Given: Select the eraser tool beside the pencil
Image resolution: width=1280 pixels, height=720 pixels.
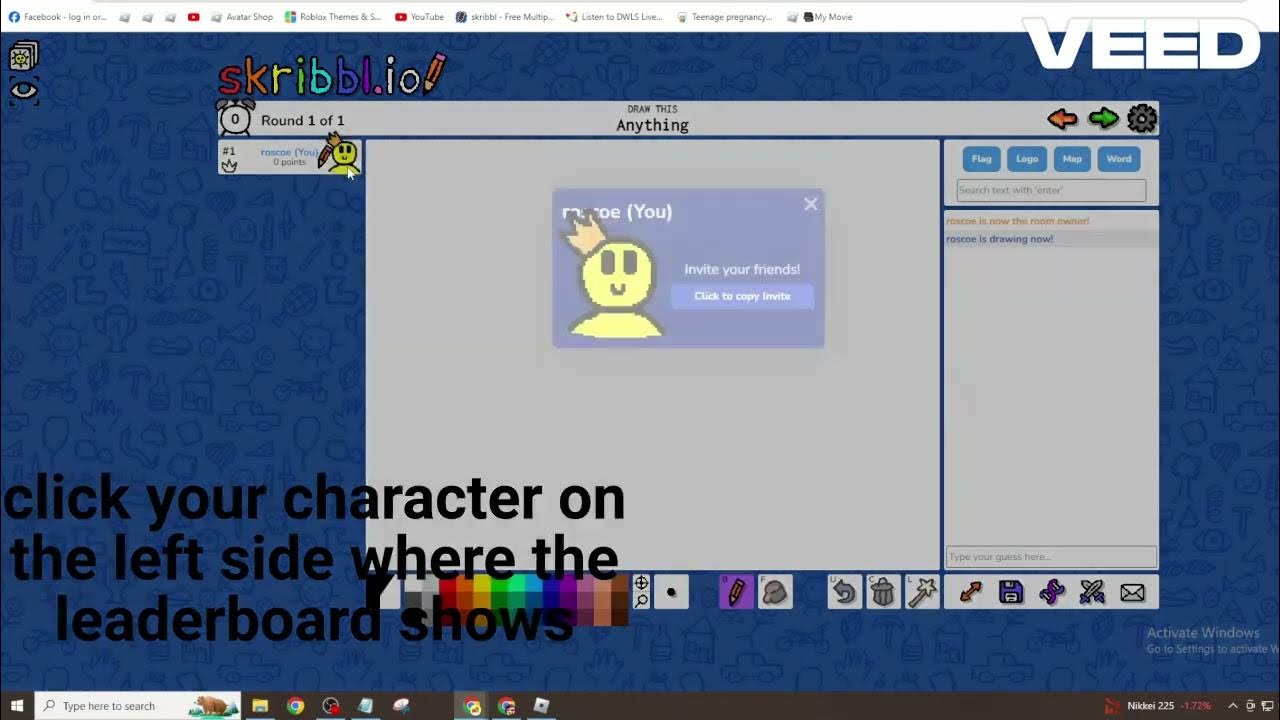Looking at the screenshot, I should 775,592.
